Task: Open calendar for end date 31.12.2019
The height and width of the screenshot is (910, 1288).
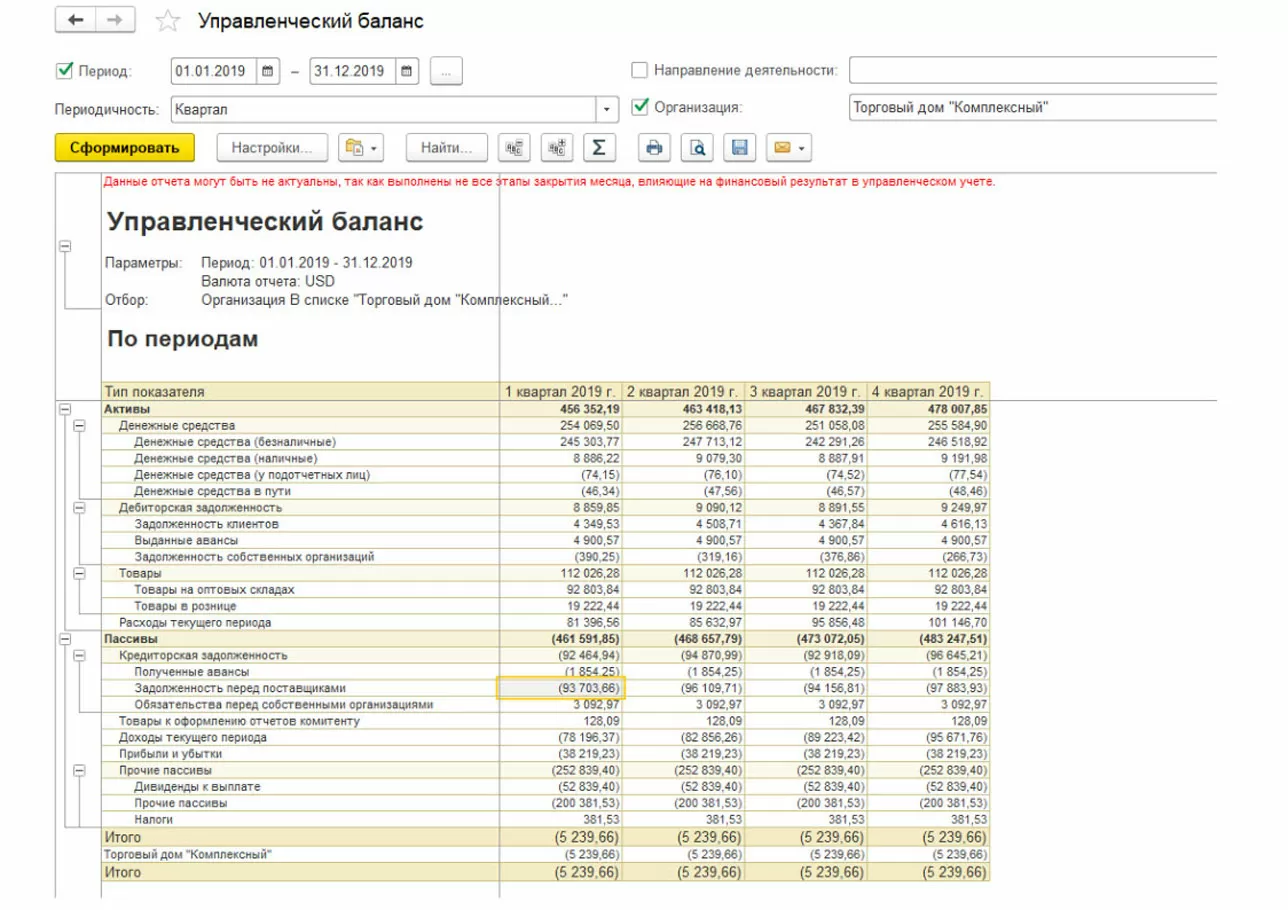Action: (406, 71)
